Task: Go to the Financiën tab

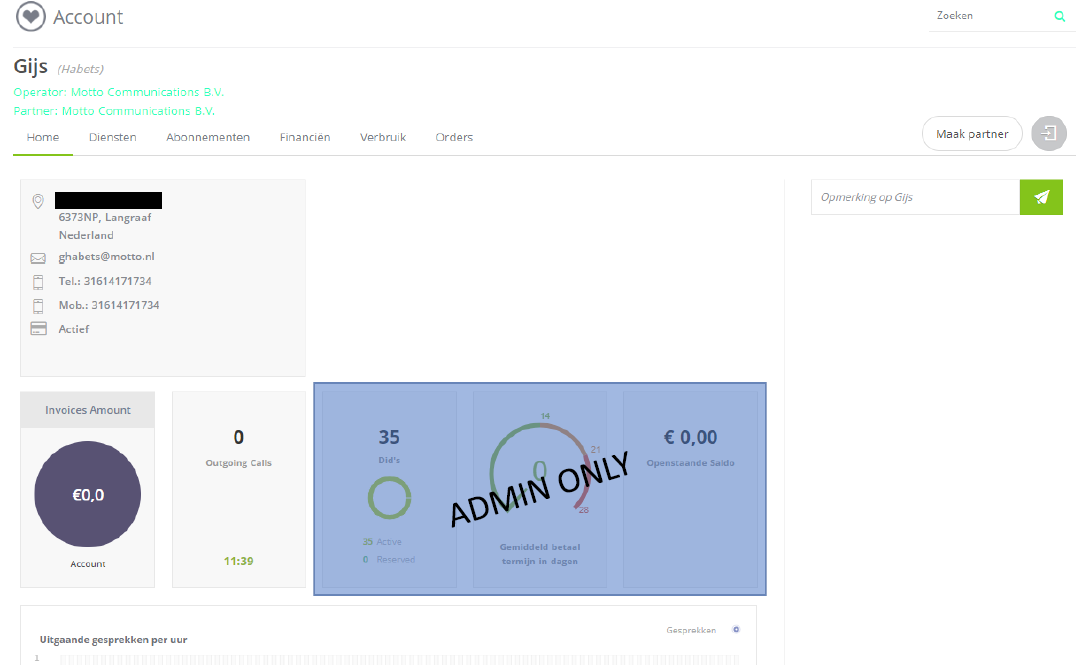Action: pos(305,137)
